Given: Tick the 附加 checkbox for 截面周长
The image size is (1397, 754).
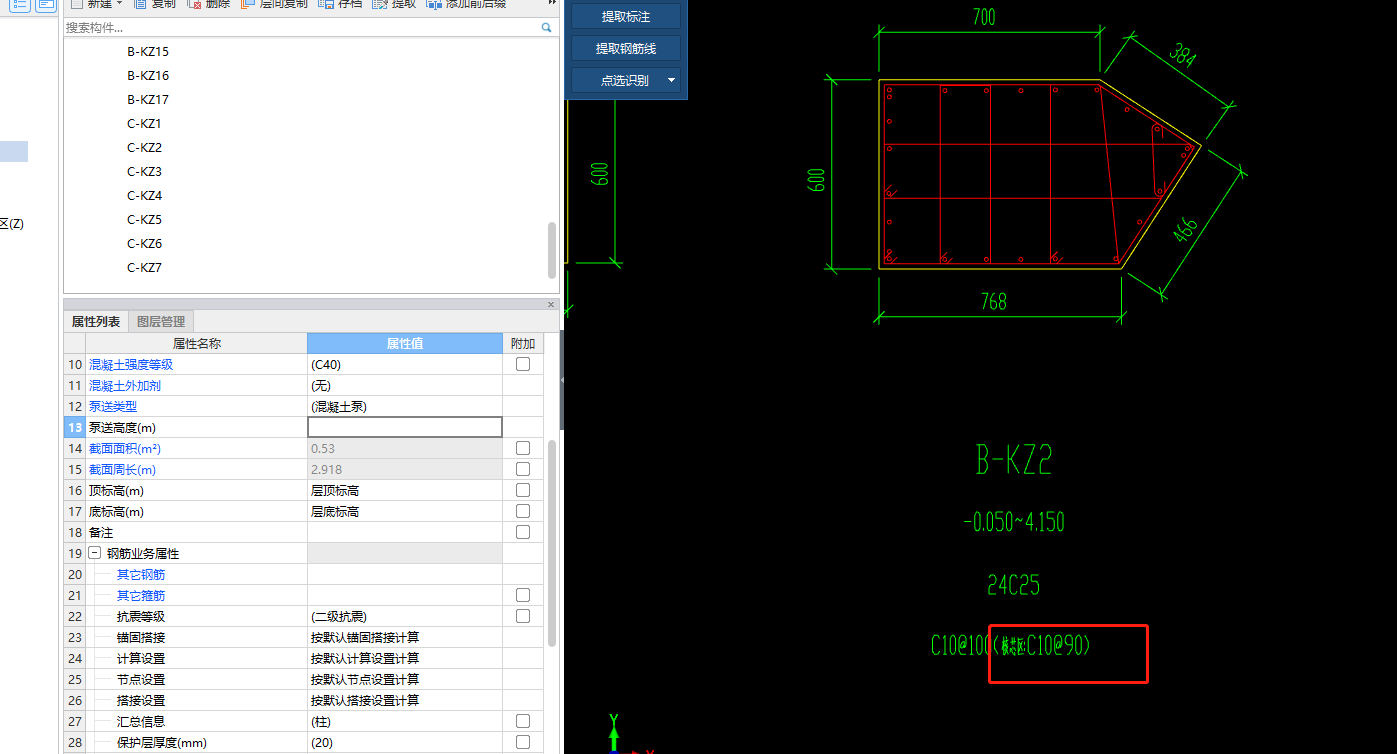Looking at the screenshot, I should click(522, 469).
